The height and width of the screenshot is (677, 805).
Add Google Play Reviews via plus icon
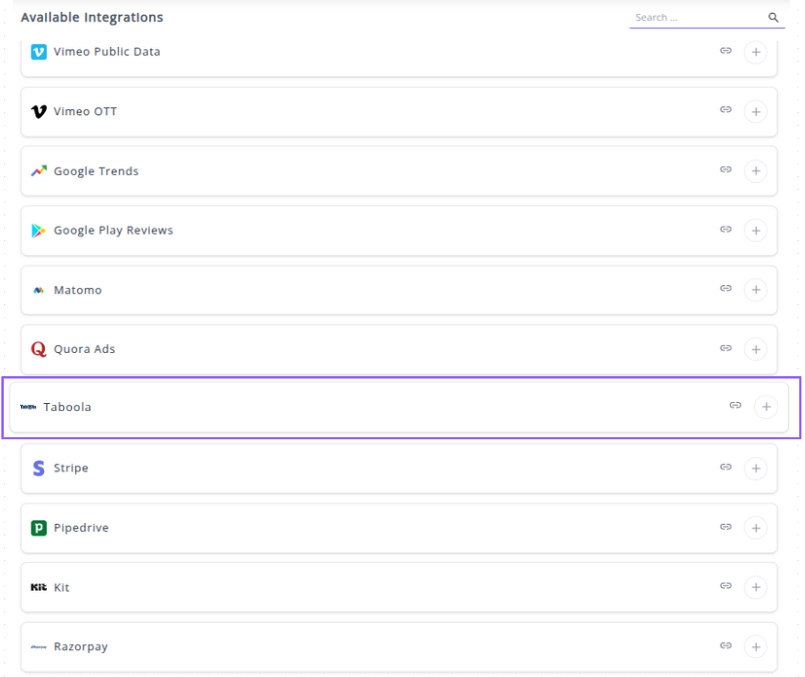pos(756,231)
